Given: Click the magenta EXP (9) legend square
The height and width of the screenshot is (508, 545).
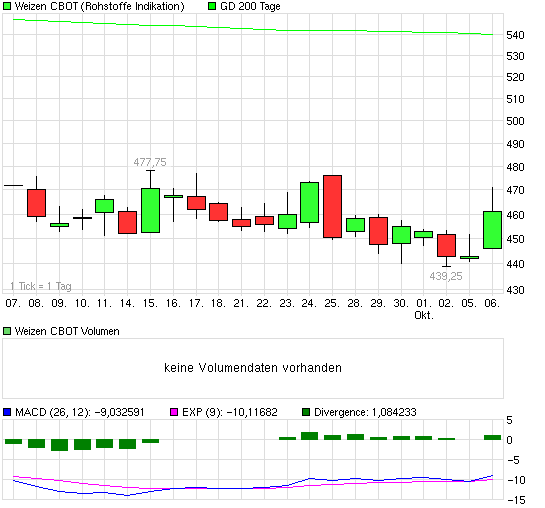Looking at the screenshot, I should pos(174,412).
